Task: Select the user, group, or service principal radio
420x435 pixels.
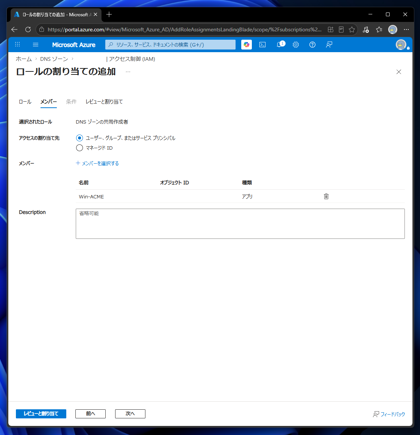Action: click(x=79, y=138)
